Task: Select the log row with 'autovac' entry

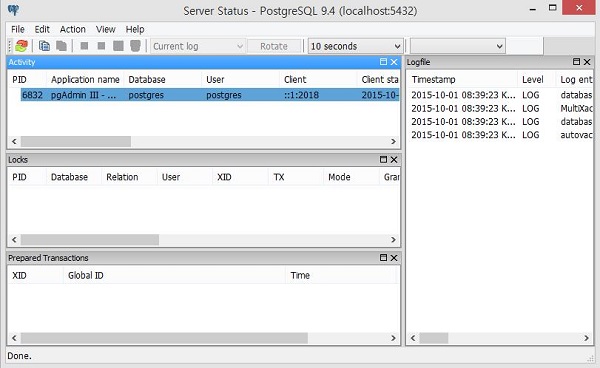Action: coord(501,135)
